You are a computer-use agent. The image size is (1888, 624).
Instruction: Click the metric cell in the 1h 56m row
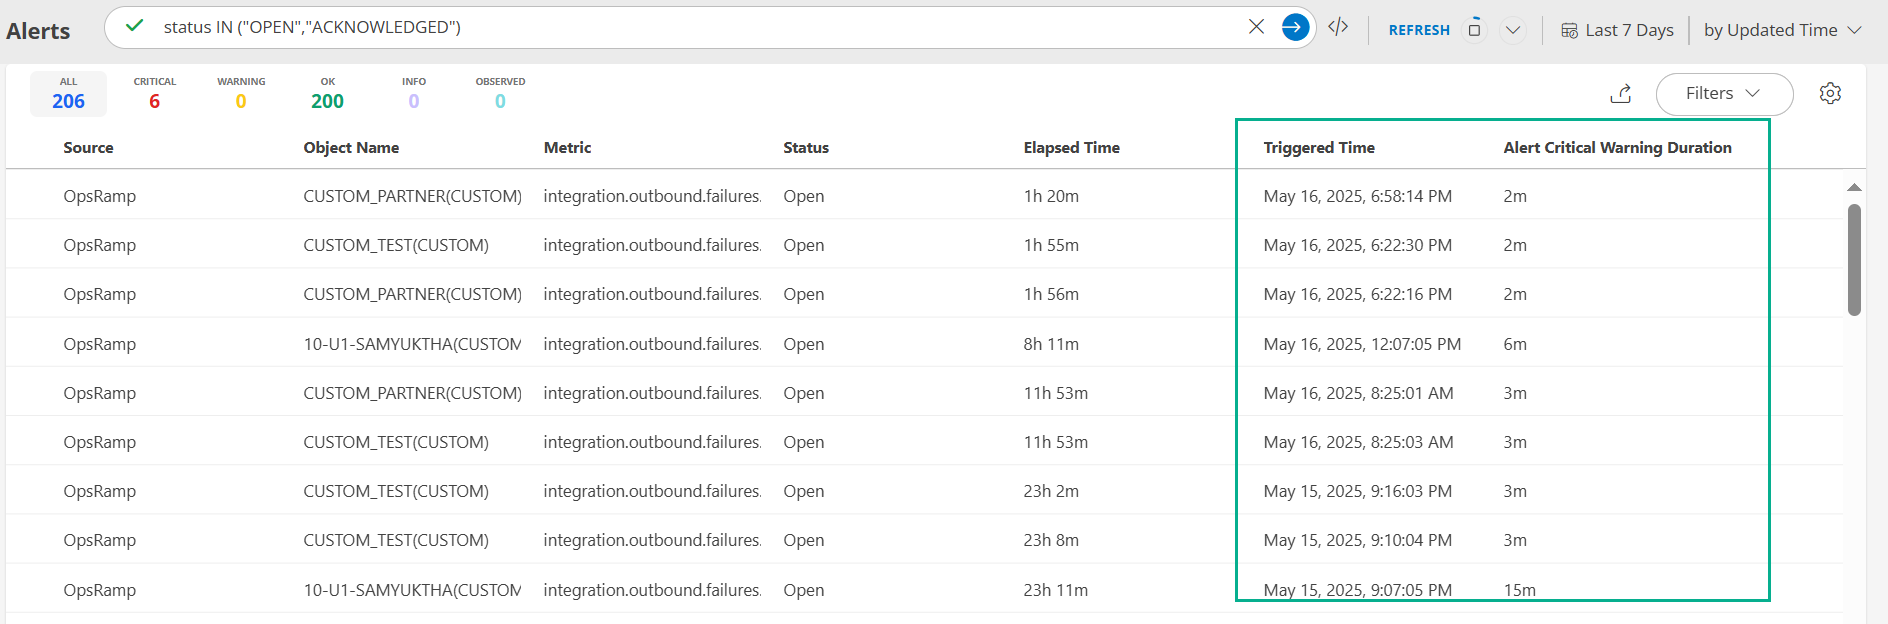coord(652,294)
